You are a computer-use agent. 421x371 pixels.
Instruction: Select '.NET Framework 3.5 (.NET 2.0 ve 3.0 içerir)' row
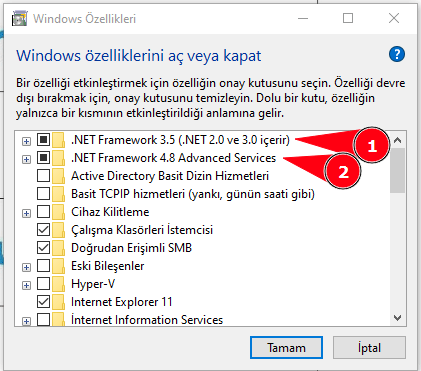(180, 140)
